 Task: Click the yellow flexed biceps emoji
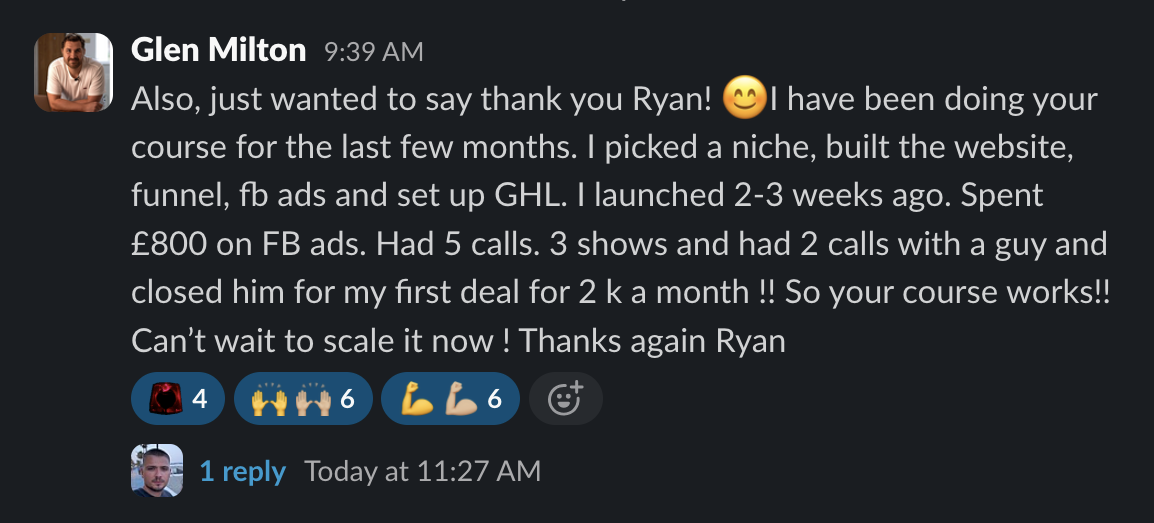point(416,399)
